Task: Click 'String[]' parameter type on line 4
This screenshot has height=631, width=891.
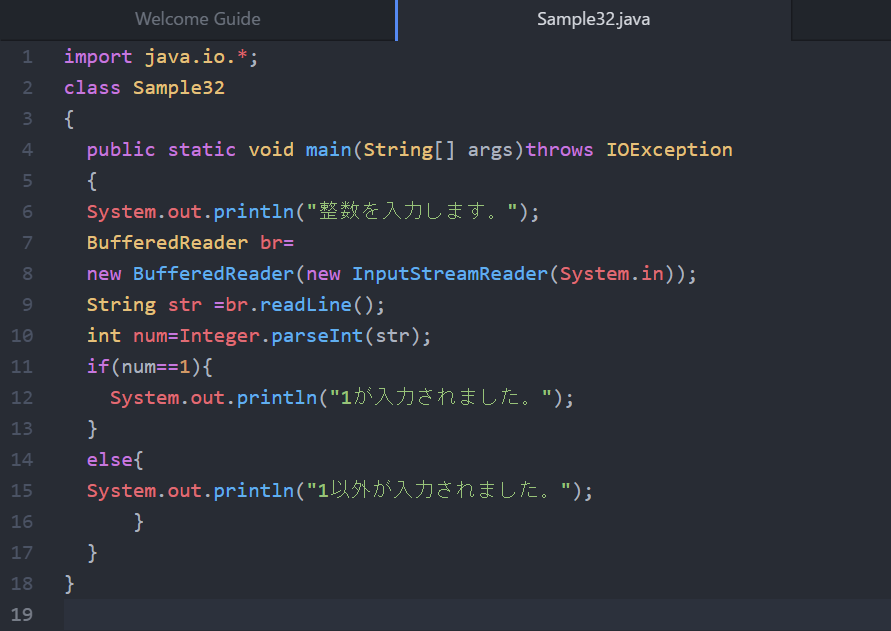Action: coord(409,150)
